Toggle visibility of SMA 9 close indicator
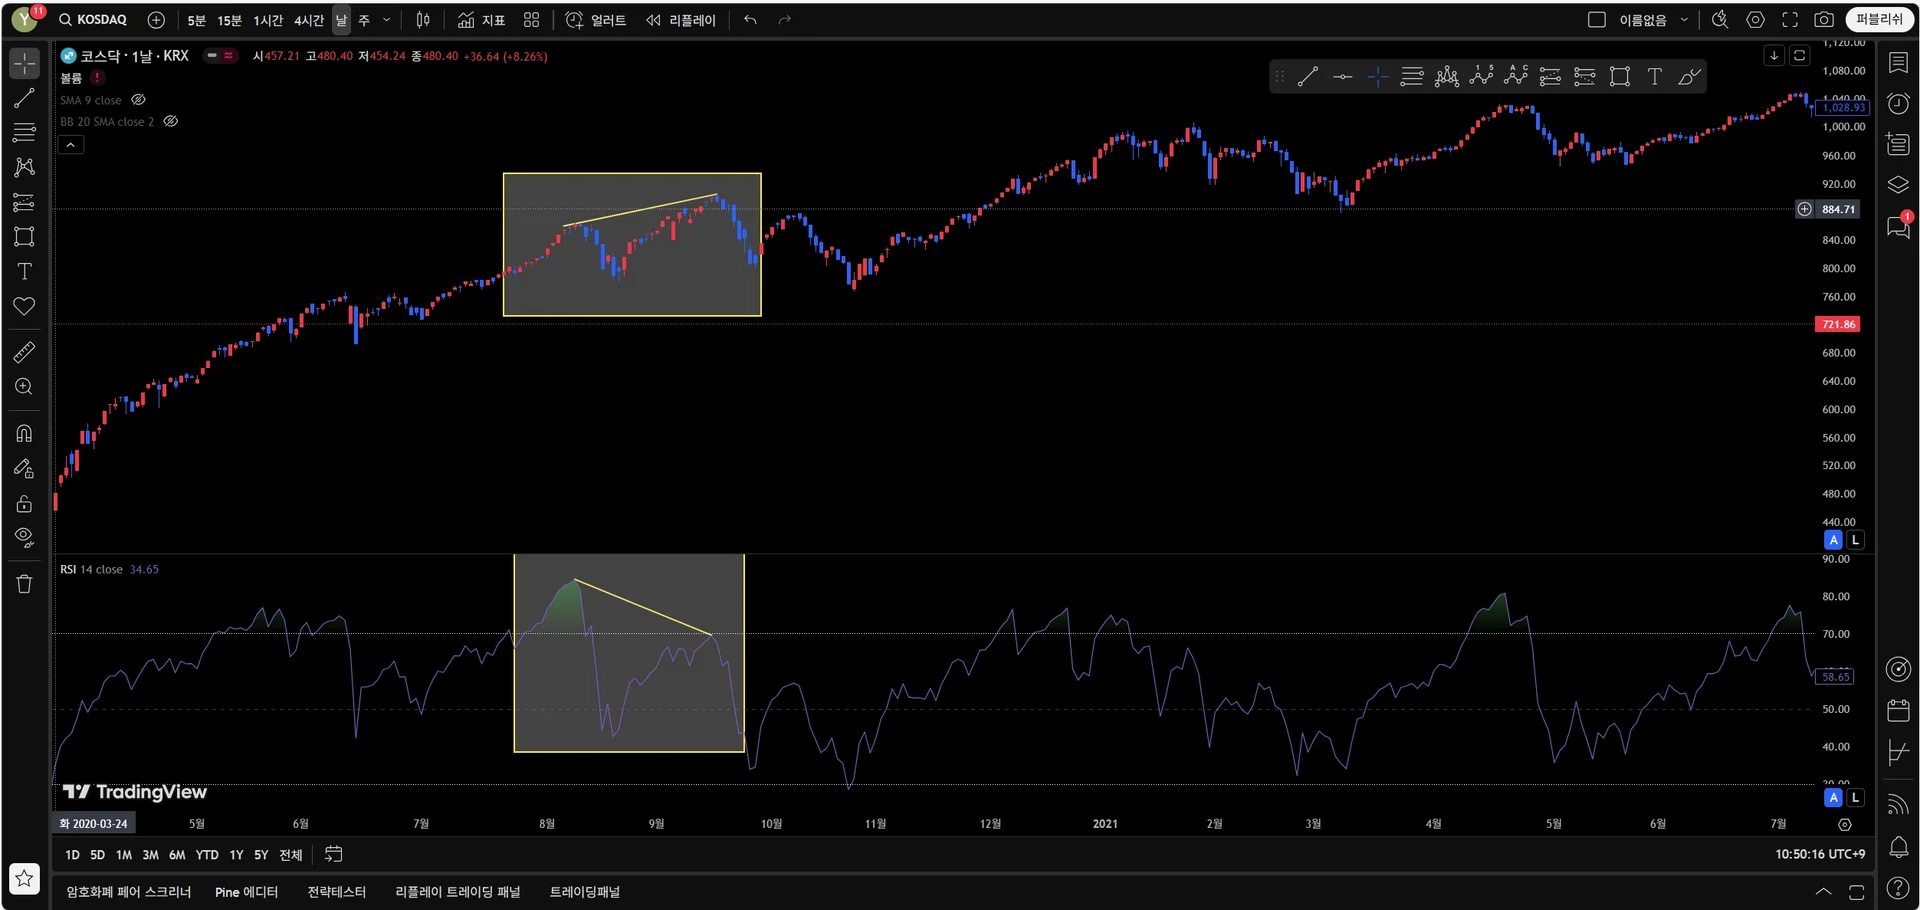Viewport: 1920px width, 910px height. [x=139, y=100]
